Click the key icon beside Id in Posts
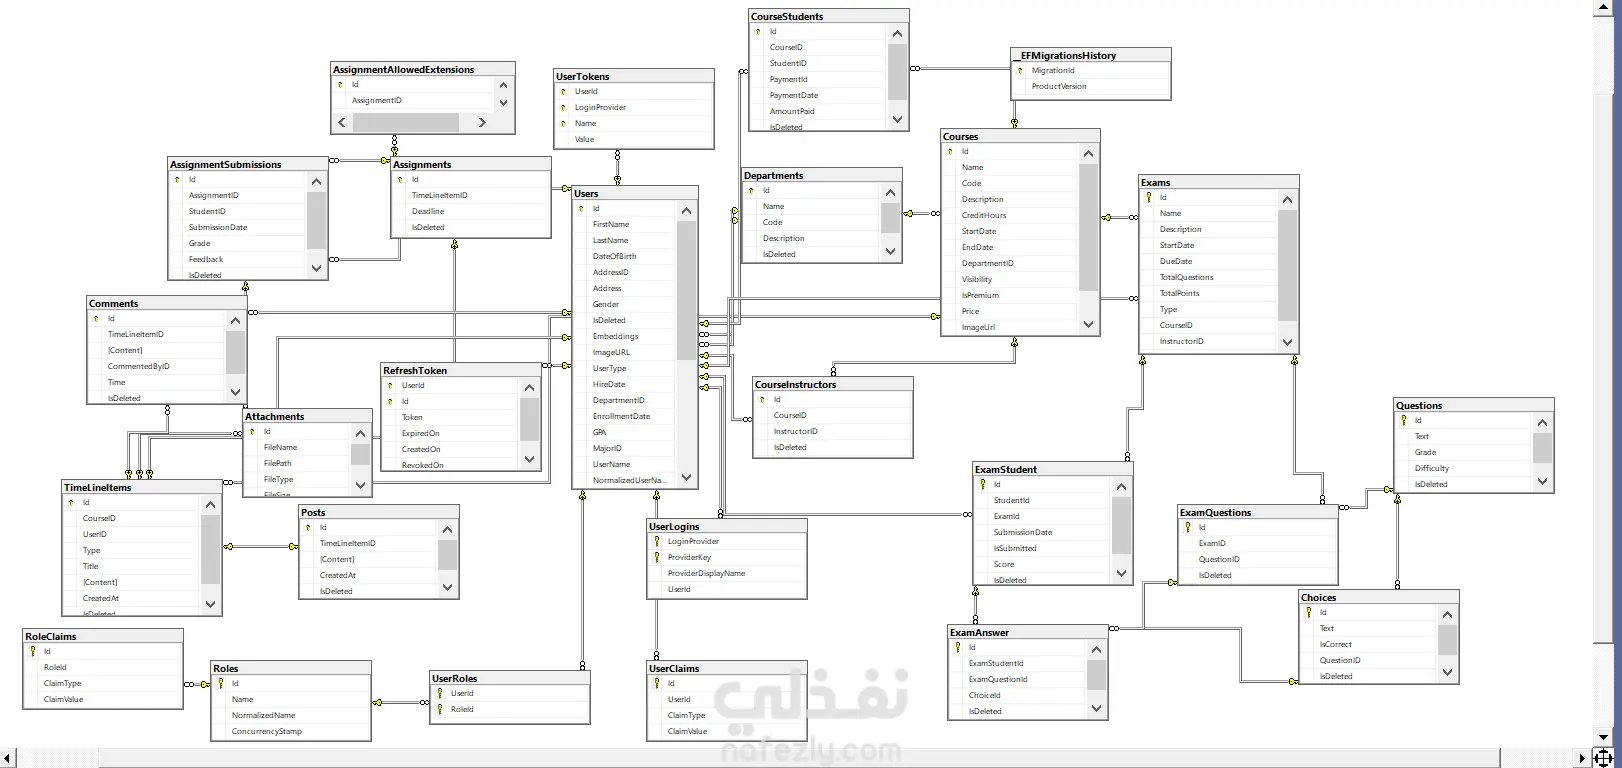The width and height of the screenshot is (1622, 768). pyautogui.click(x=308, y=528)
